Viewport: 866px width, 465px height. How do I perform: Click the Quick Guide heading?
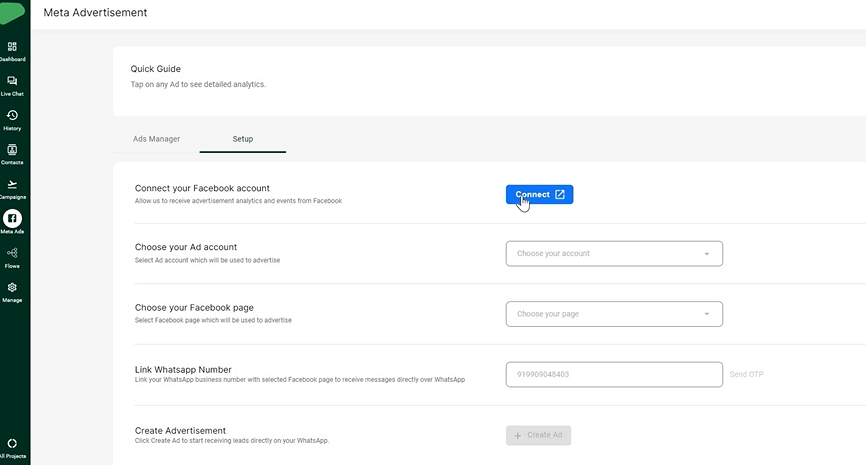(156, 69)
